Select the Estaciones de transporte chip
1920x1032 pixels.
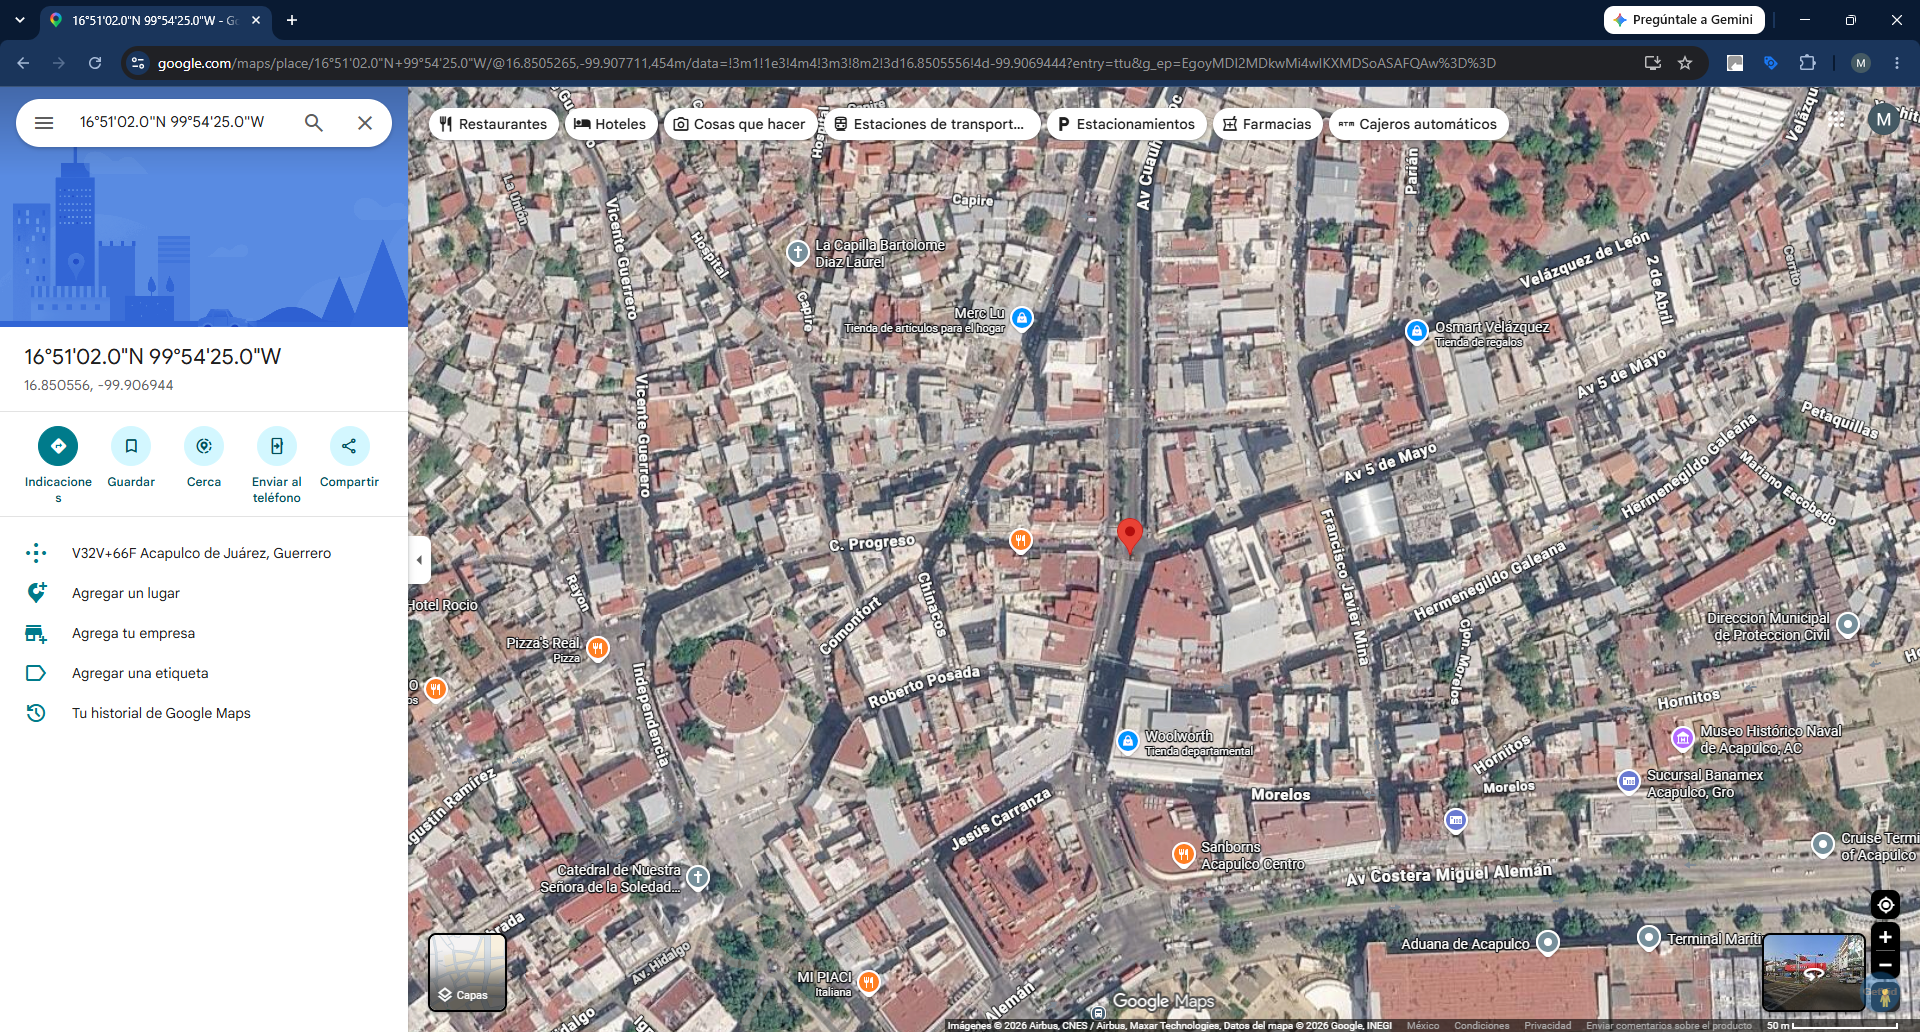point(930,124)
